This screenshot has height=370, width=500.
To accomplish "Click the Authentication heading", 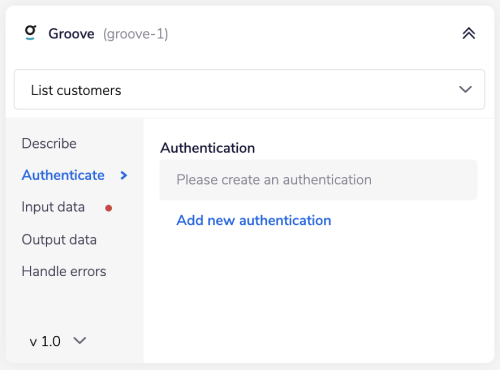I will click(208, 148).
